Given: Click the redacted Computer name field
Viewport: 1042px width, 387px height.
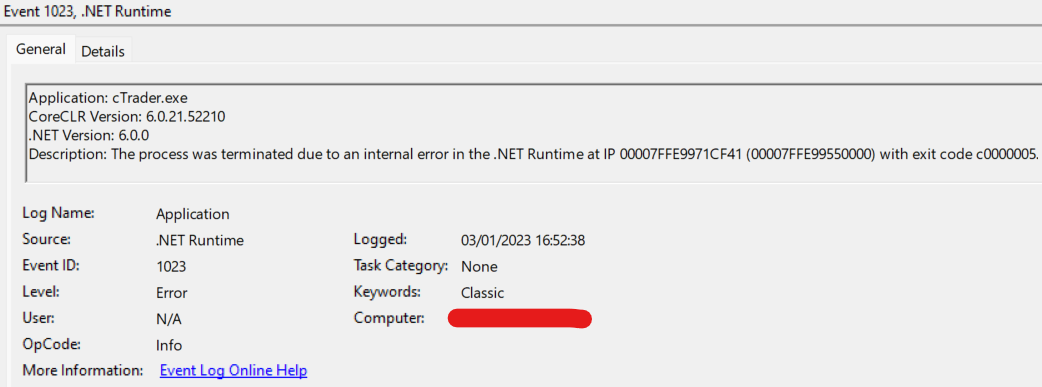Looking at the screenshot, I should [520, 319].
